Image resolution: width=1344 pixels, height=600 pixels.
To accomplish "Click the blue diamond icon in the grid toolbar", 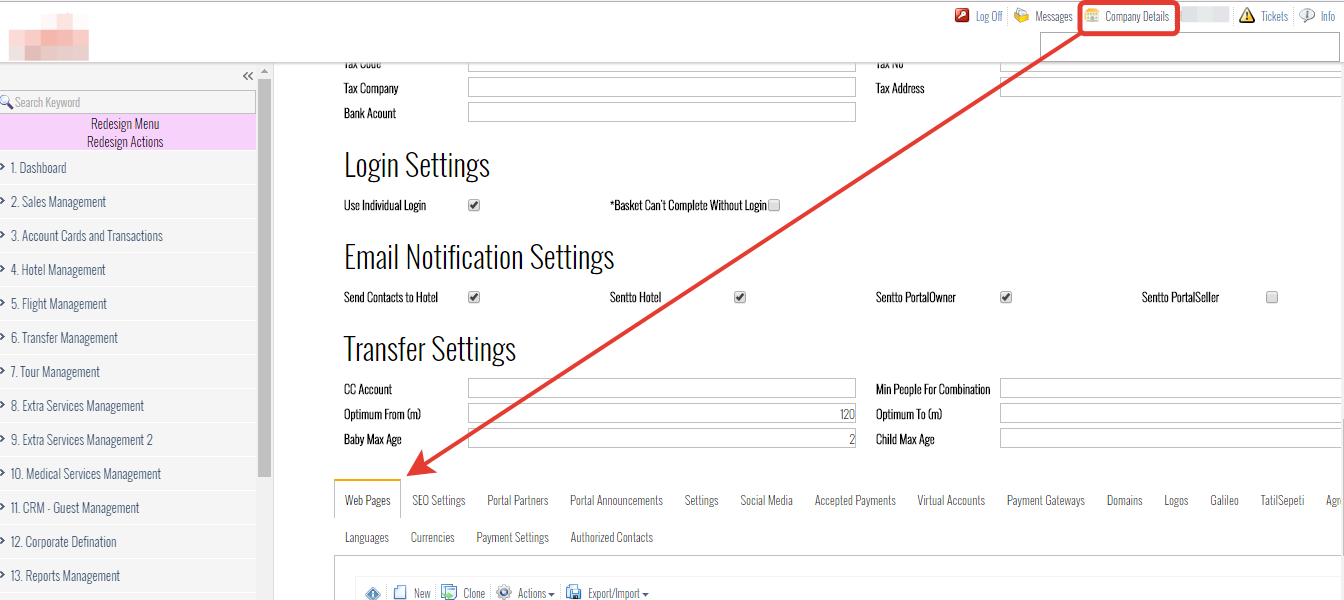I will [373, 593].
